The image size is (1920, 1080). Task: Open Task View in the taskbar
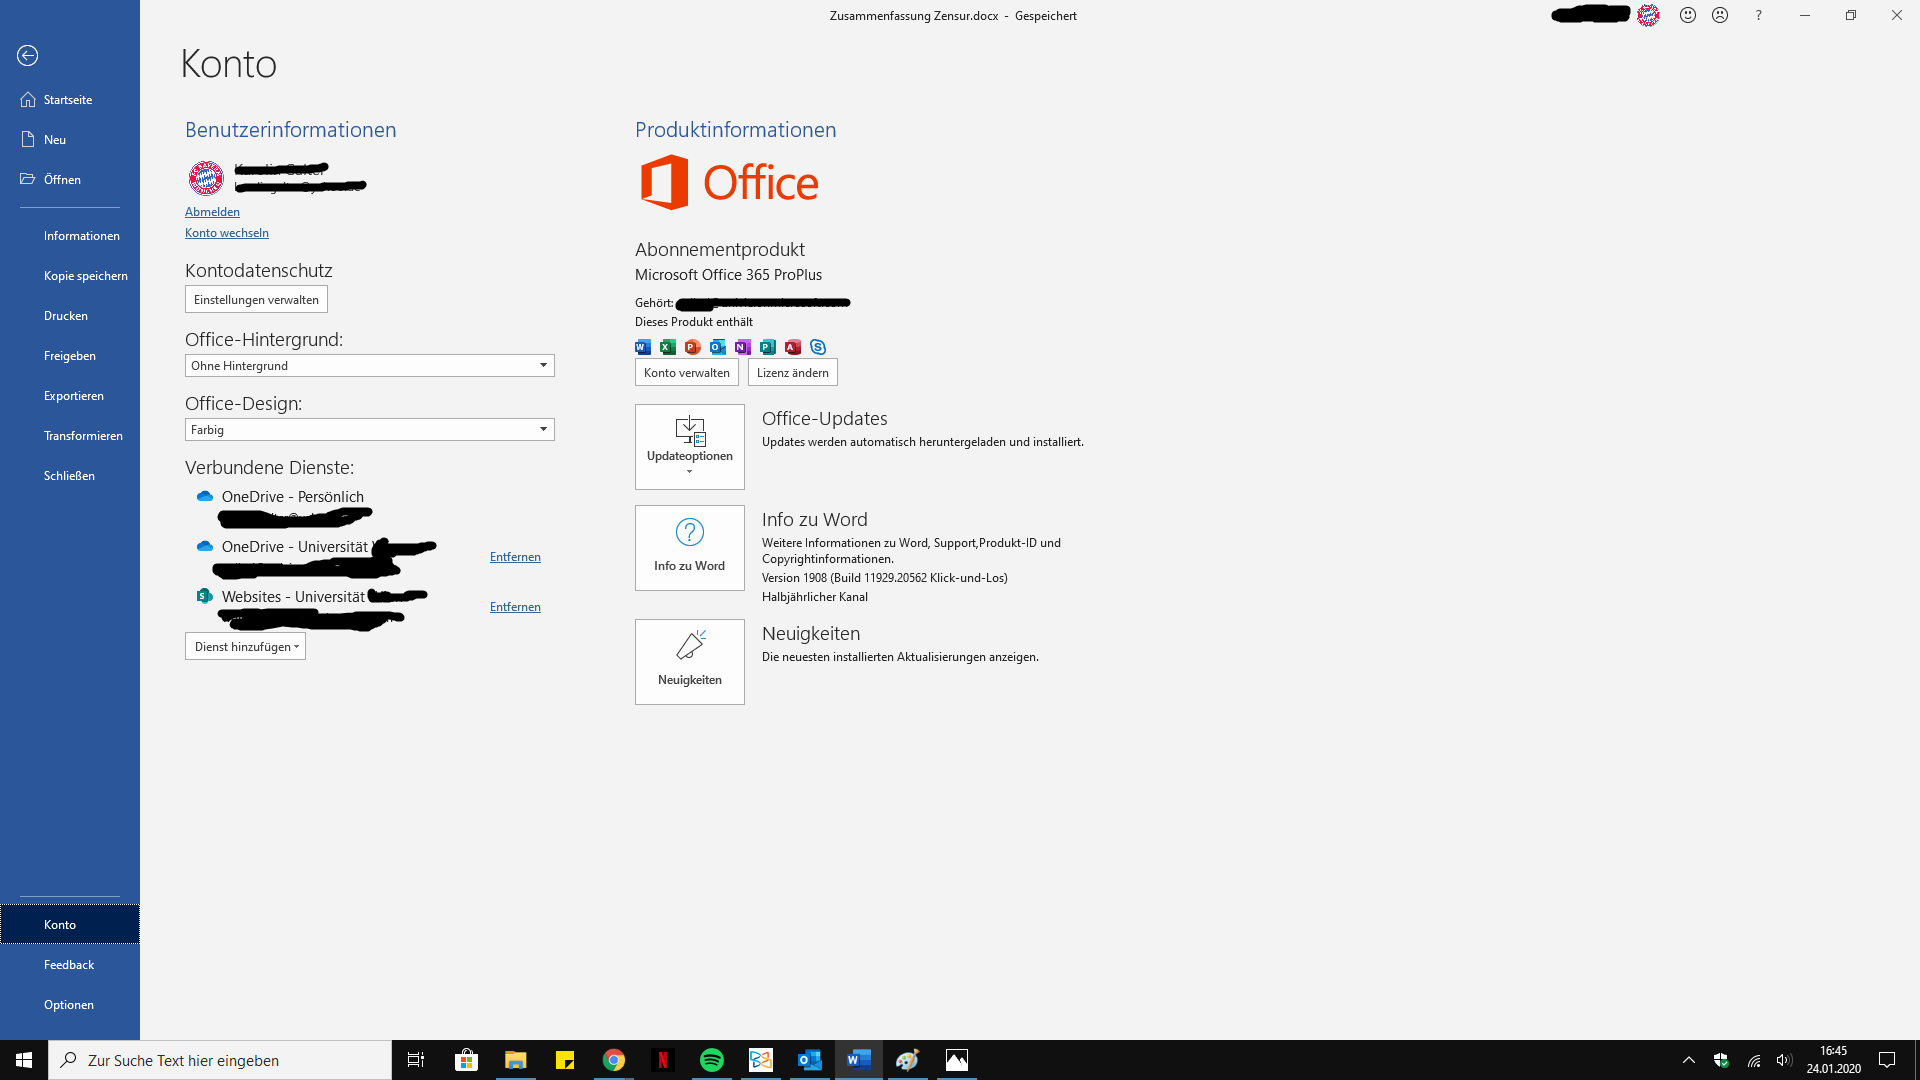416,1060
